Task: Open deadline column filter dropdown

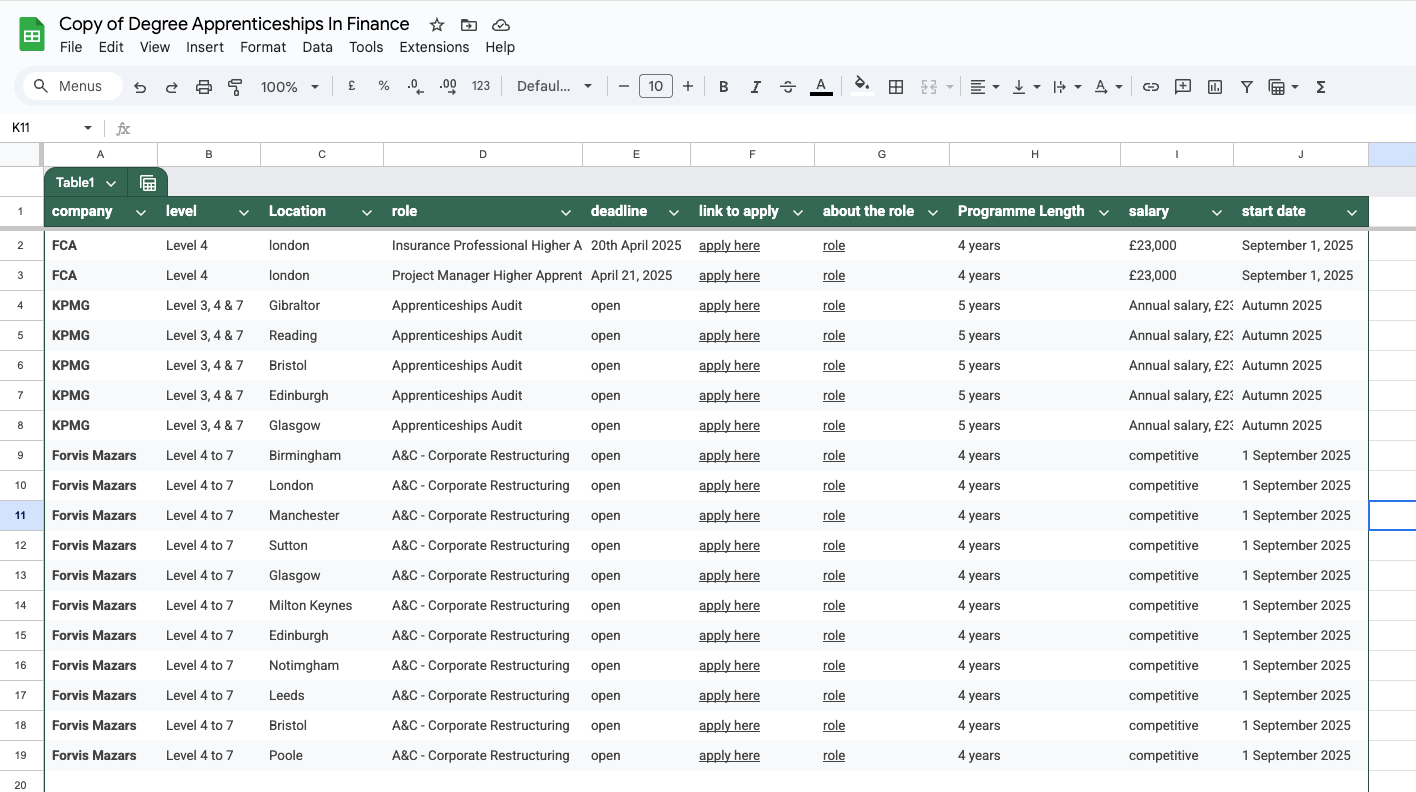Action: tap(674, 212)
